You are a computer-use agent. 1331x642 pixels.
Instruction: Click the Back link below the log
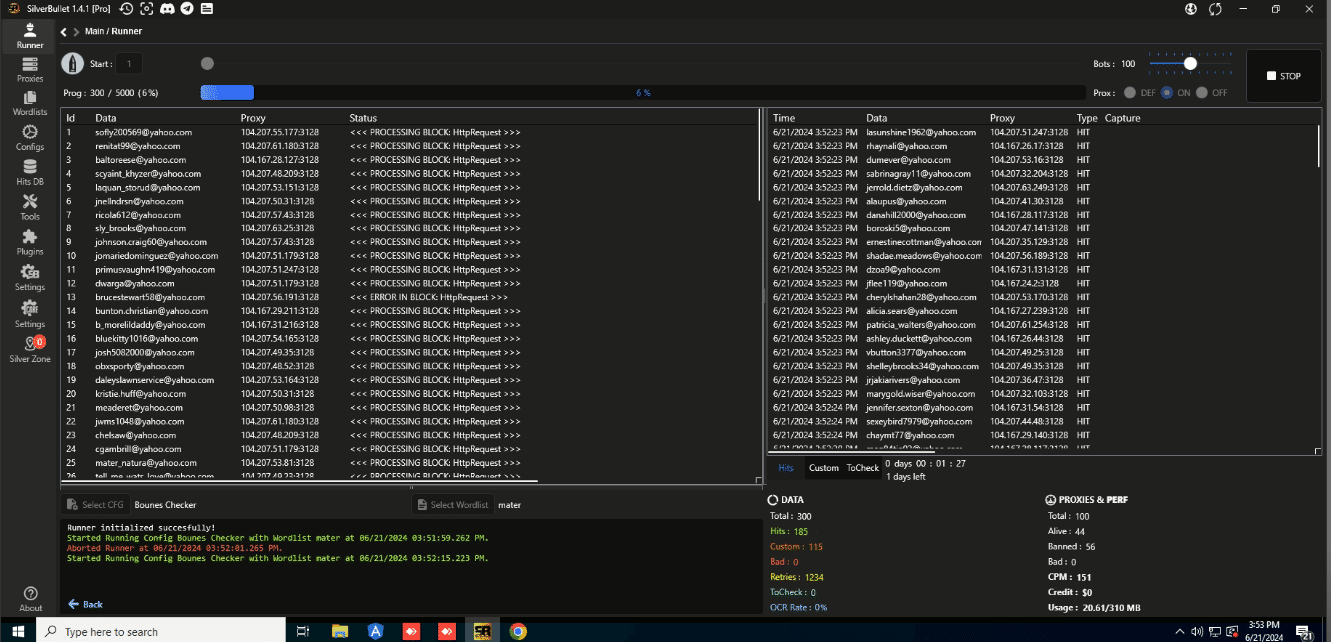[85, 603]
